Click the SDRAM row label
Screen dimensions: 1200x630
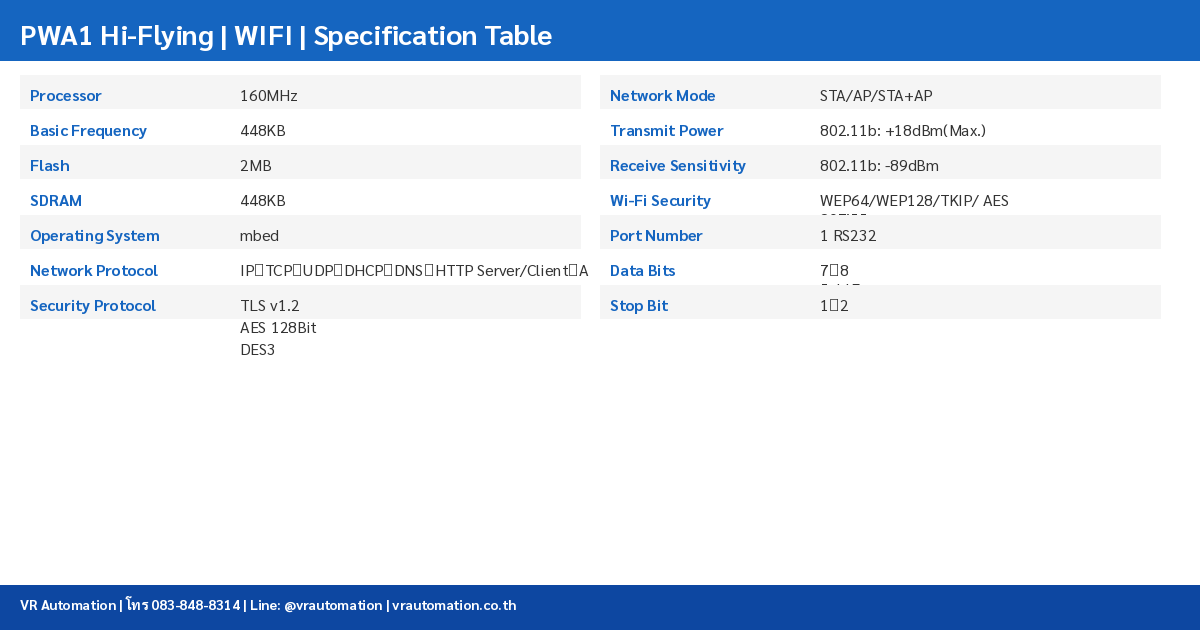point(56,201)
